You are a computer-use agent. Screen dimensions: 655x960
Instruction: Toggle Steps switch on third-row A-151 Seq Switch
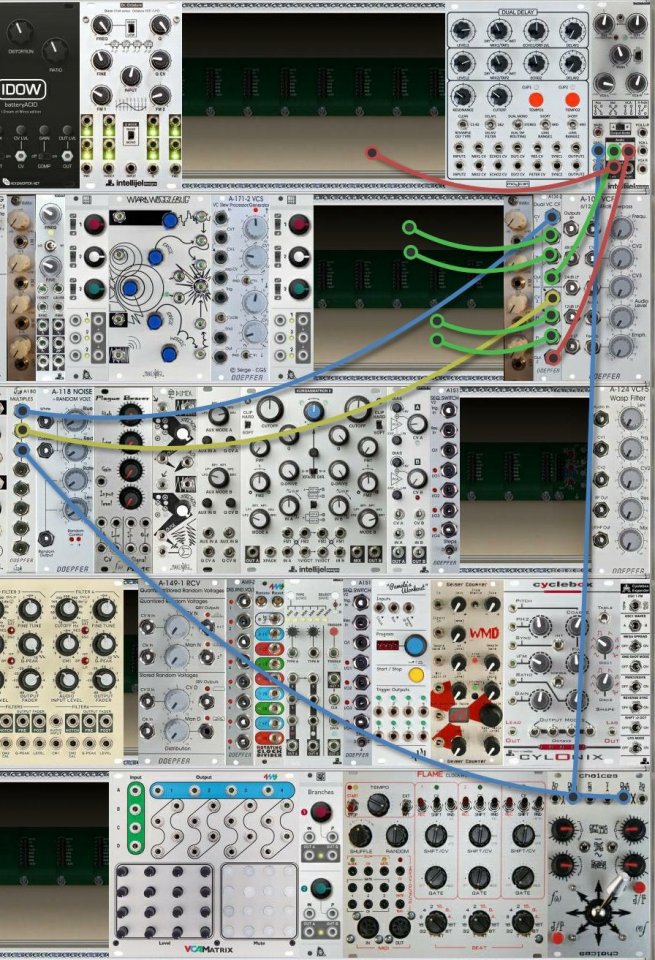(449, 549)
